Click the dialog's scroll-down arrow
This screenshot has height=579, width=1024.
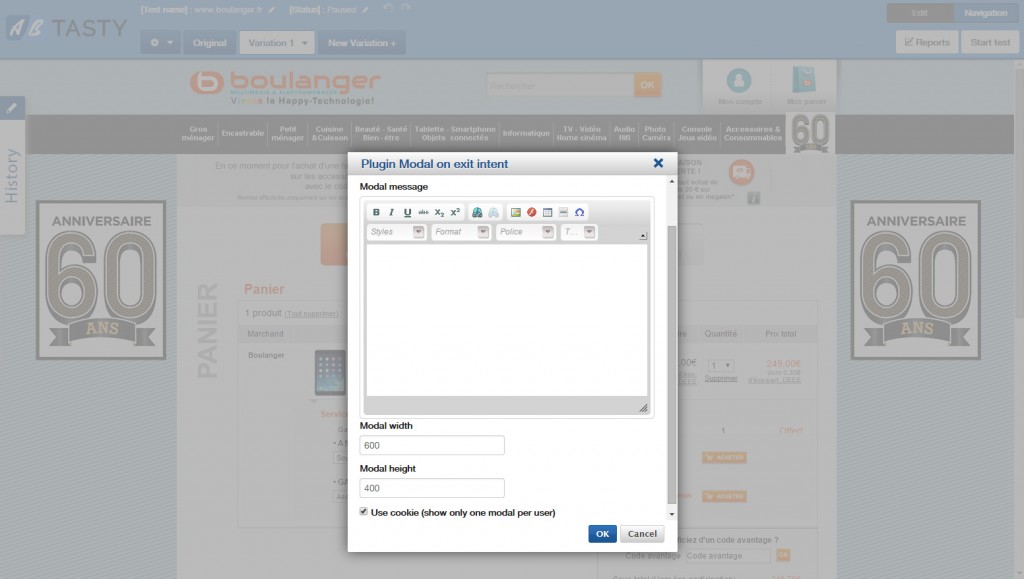click(x=672, y=514)
